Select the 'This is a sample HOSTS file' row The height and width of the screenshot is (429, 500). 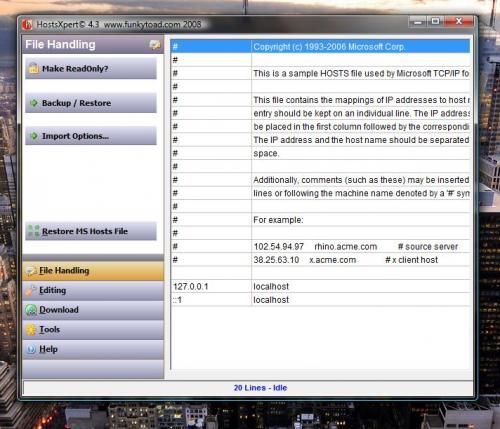[x=320, y=73]
